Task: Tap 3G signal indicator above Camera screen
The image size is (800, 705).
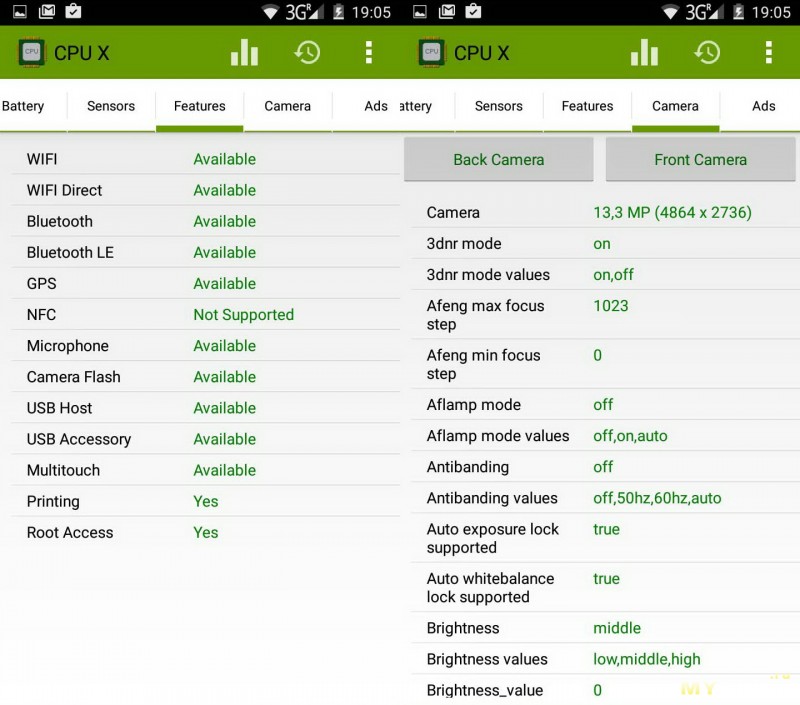Action: click(x=704, y=12)
